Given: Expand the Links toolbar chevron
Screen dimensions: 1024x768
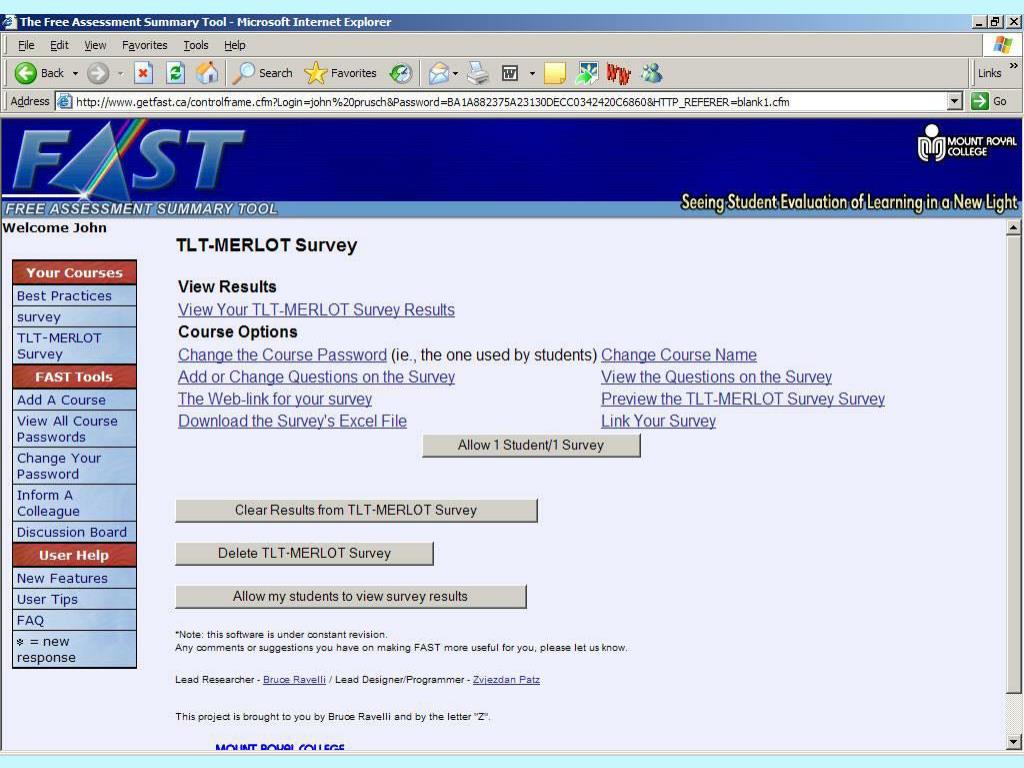Looking at the screenshot, I should point(1013,65).
